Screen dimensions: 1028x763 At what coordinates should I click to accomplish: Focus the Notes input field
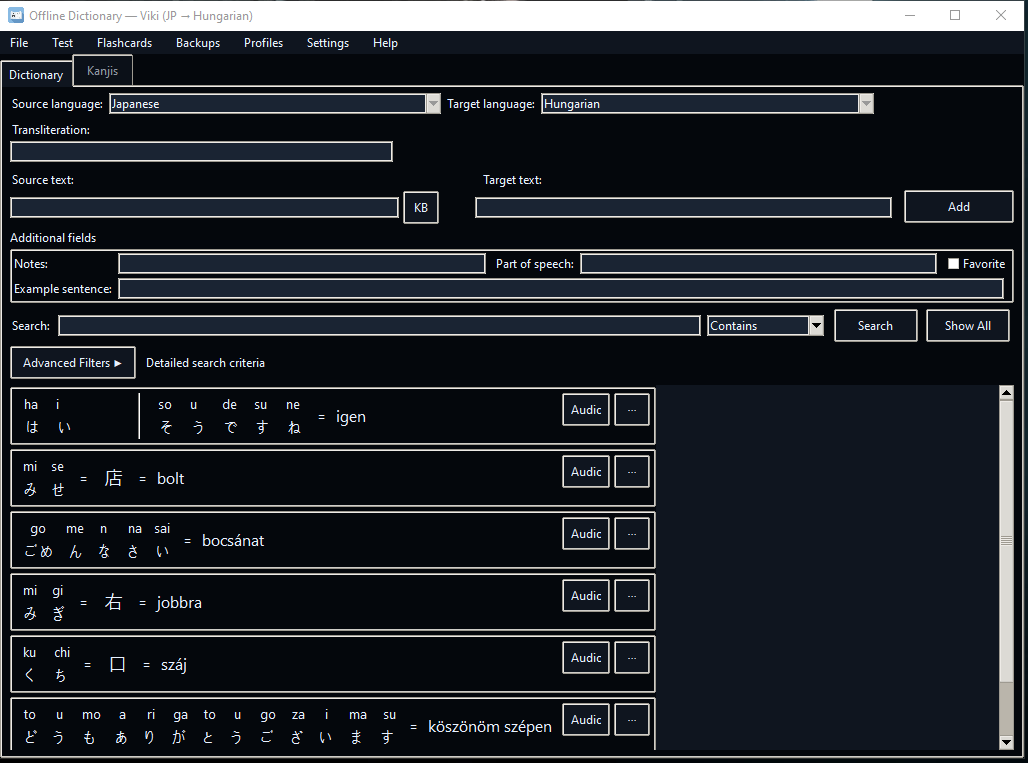[302, 264]
